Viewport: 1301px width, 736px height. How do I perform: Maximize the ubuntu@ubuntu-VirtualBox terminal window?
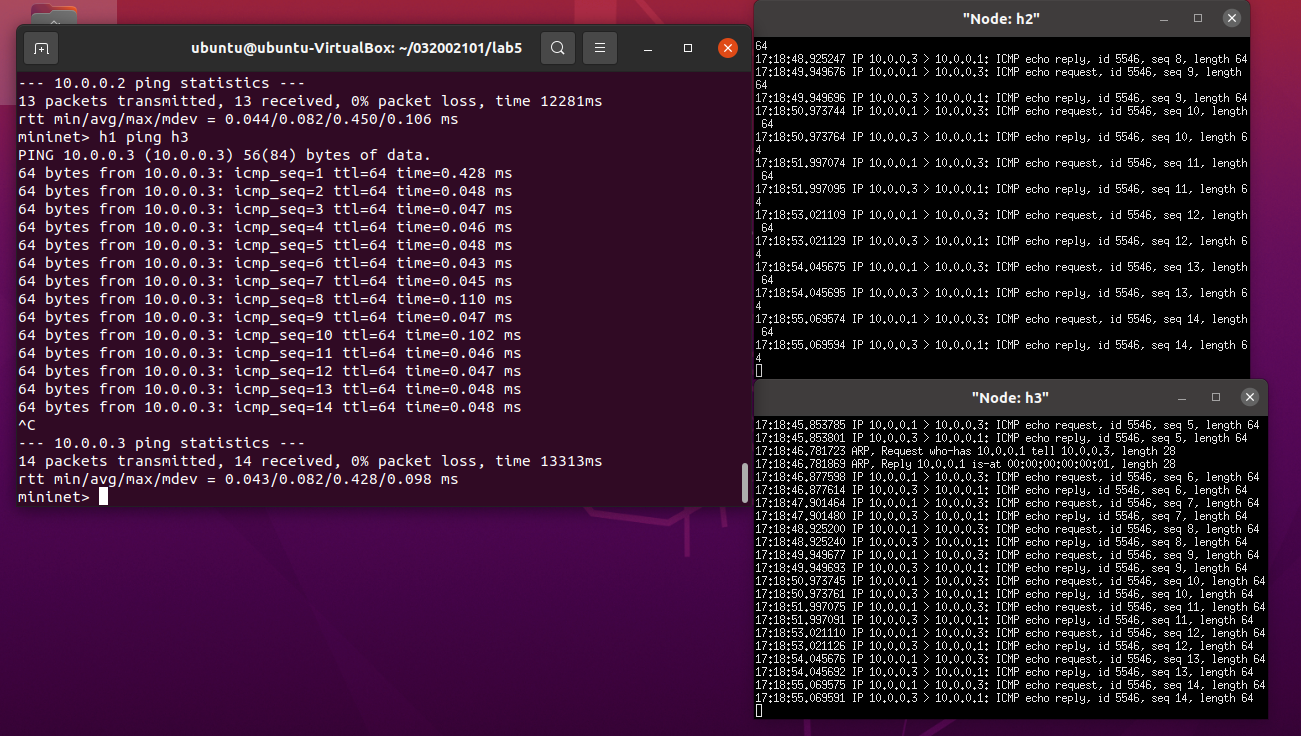pos(688,48)
